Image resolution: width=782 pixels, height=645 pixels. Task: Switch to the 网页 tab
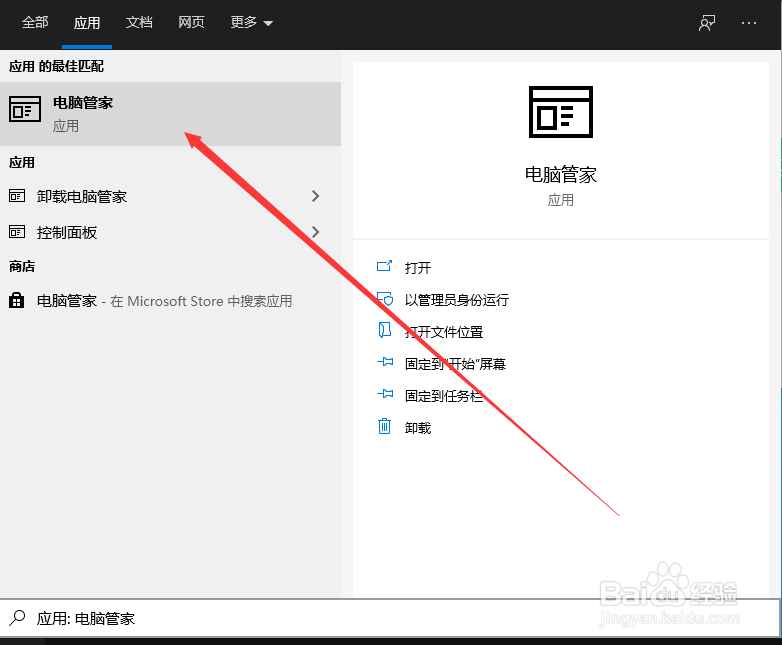(x=191, y=22)
